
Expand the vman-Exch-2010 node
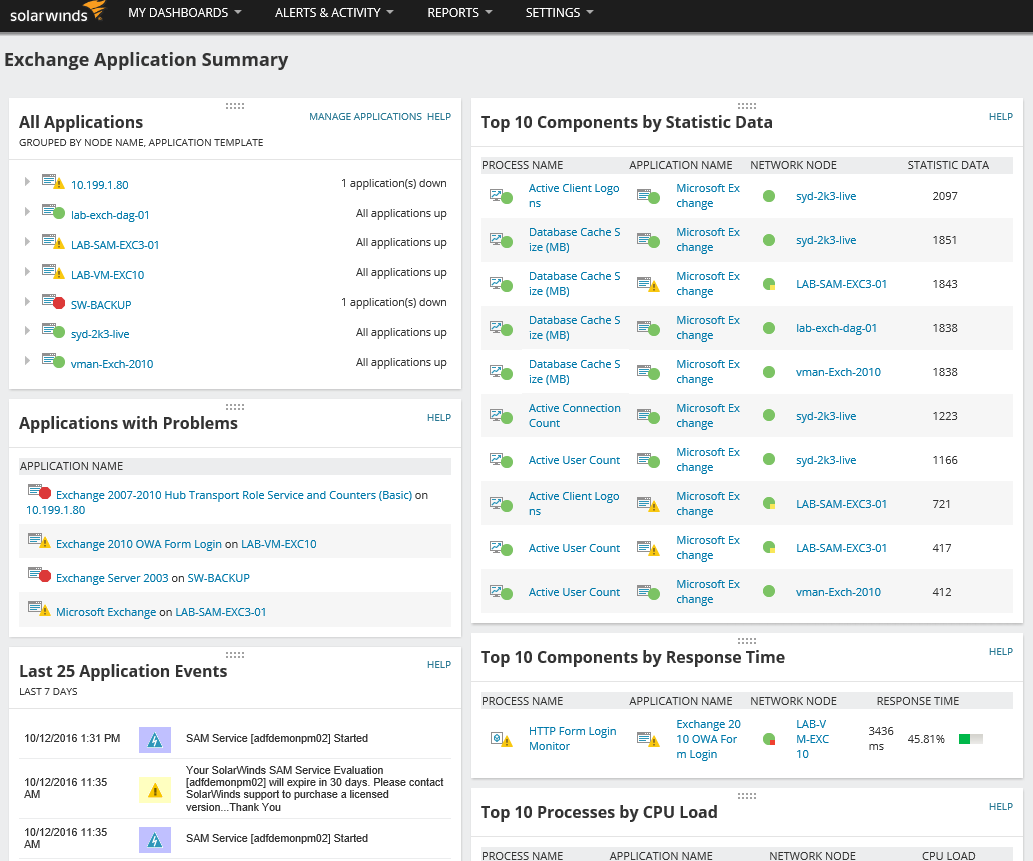coord(27,360)
